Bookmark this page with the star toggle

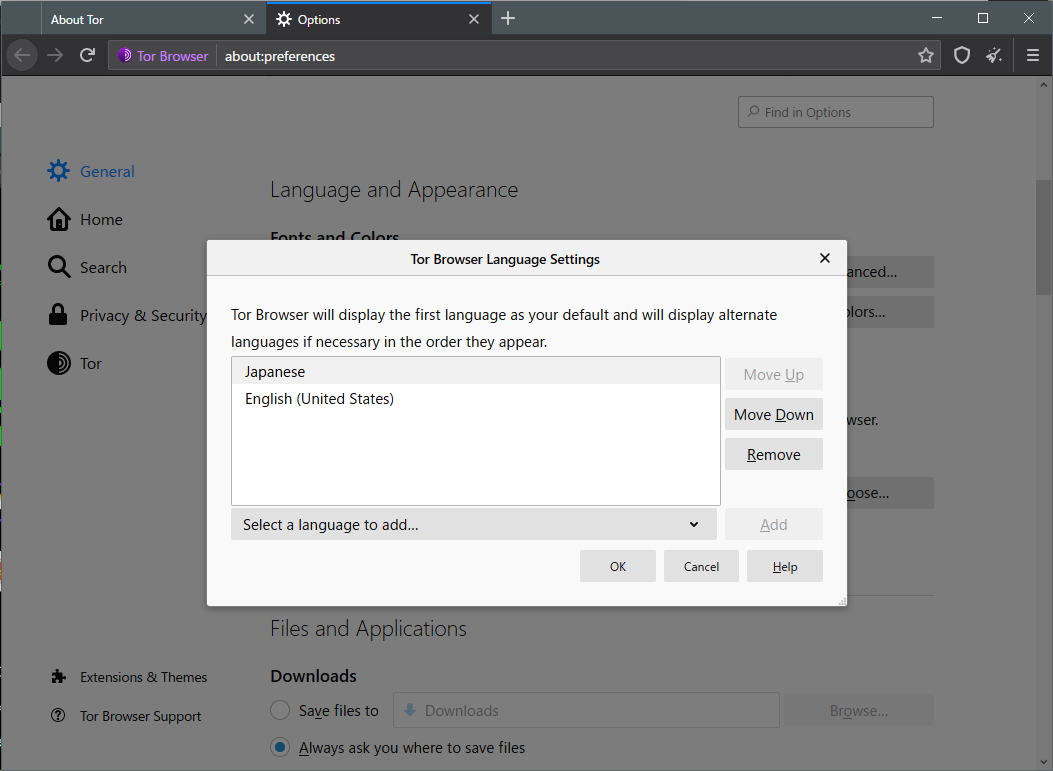(x=926, y=55)
